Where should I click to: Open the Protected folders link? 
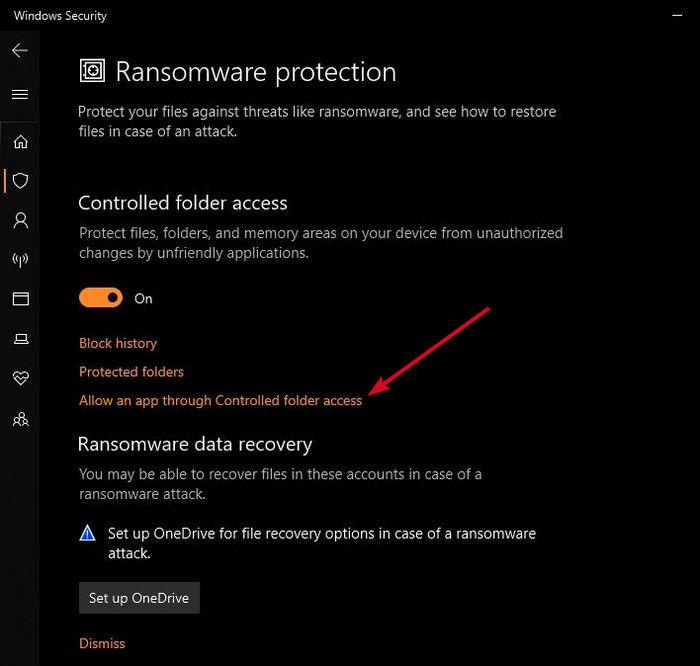point(131,372)
